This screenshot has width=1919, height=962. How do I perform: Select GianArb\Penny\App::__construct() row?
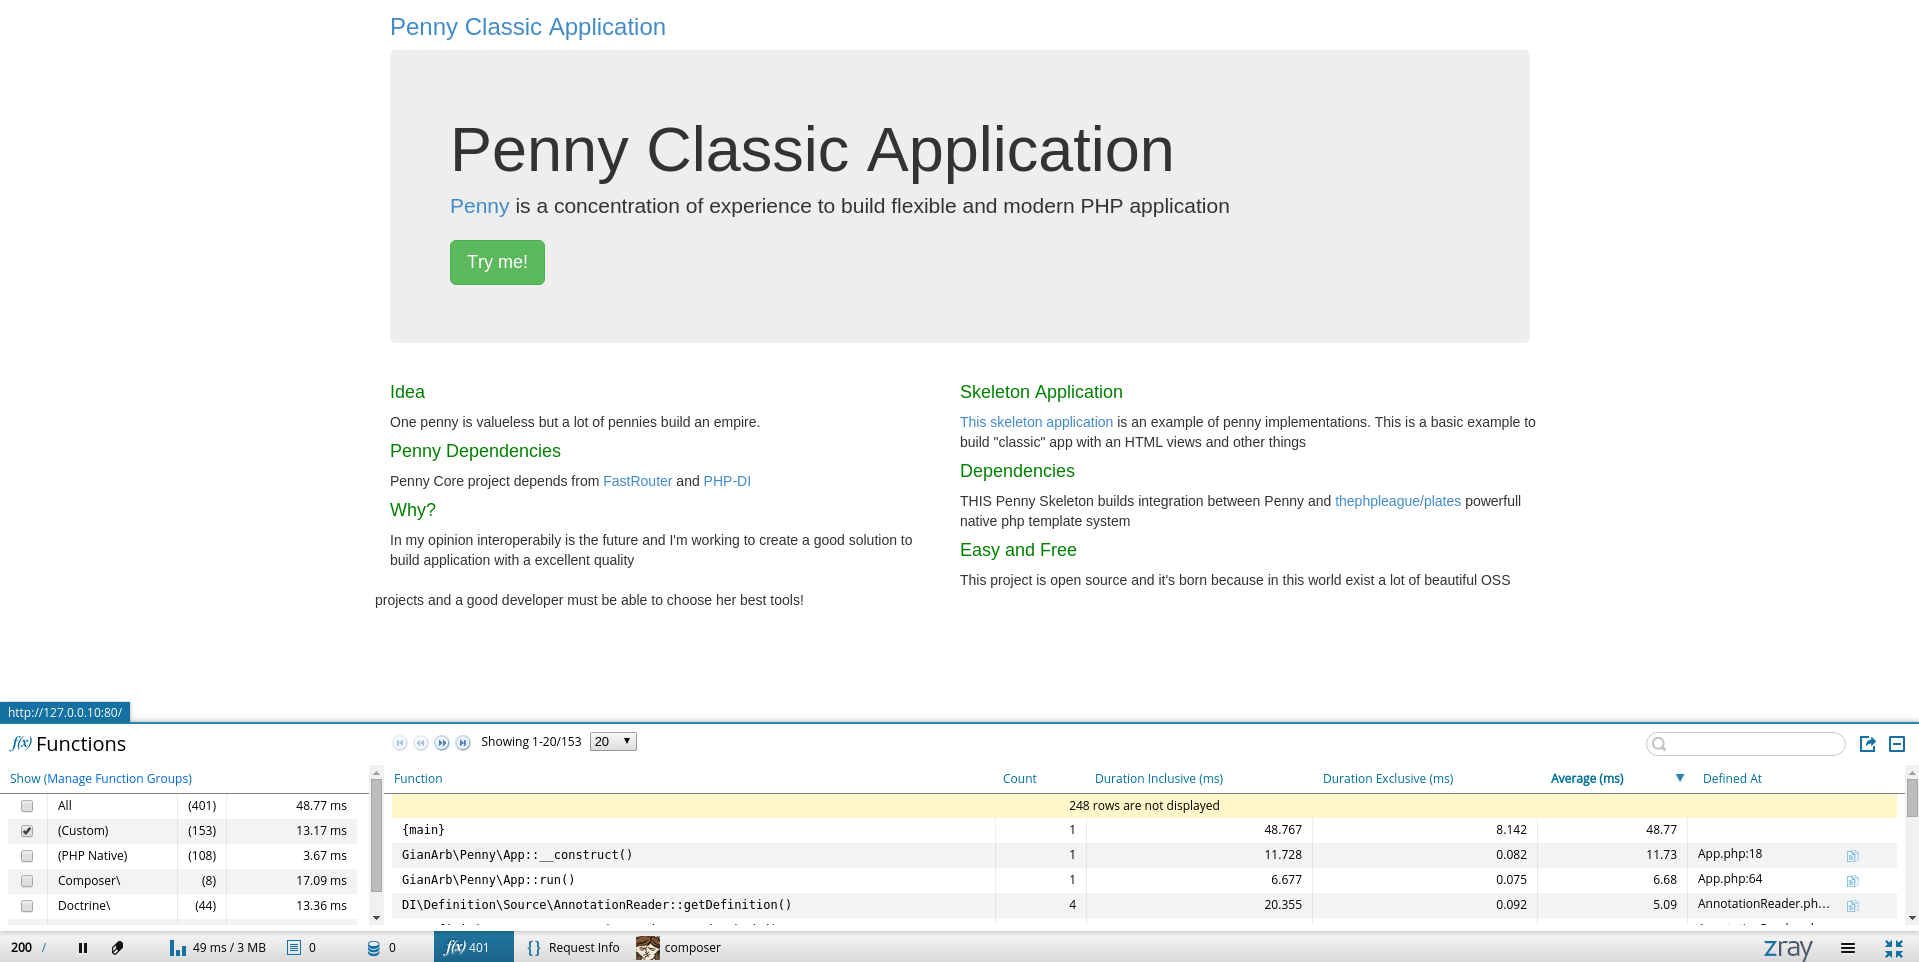coord(1144,855)
